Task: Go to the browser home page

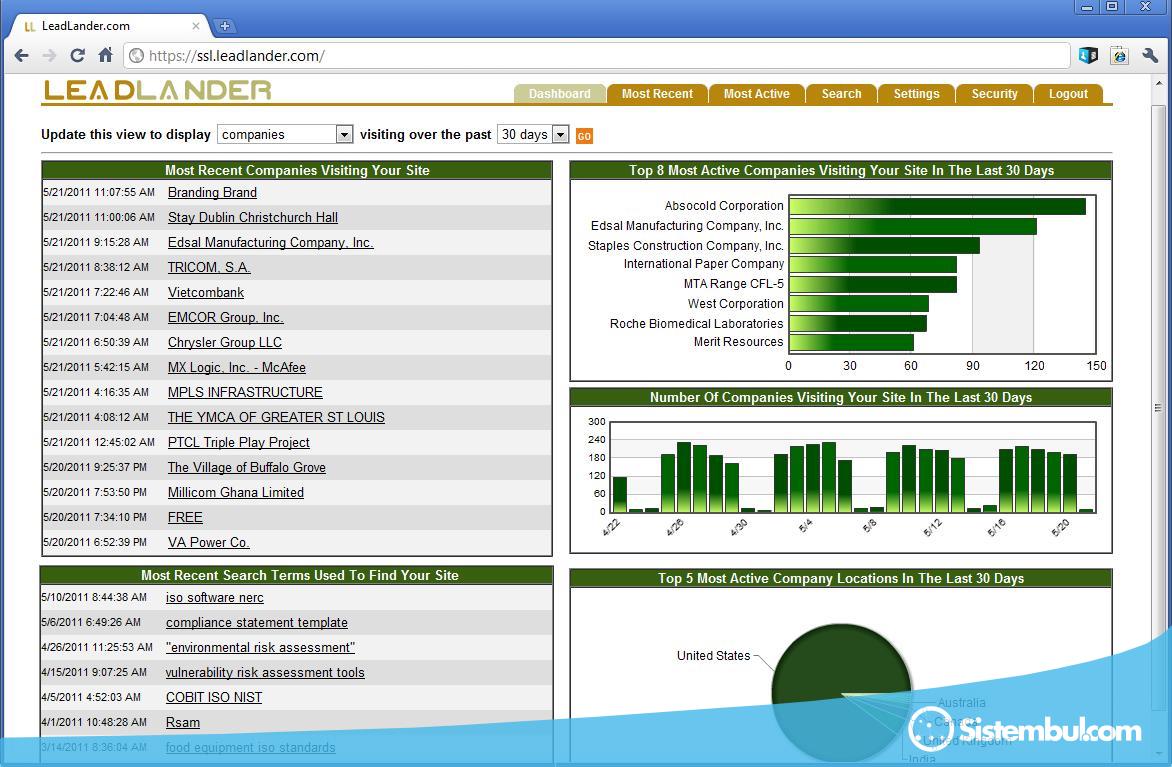Action: coord(105,56)
